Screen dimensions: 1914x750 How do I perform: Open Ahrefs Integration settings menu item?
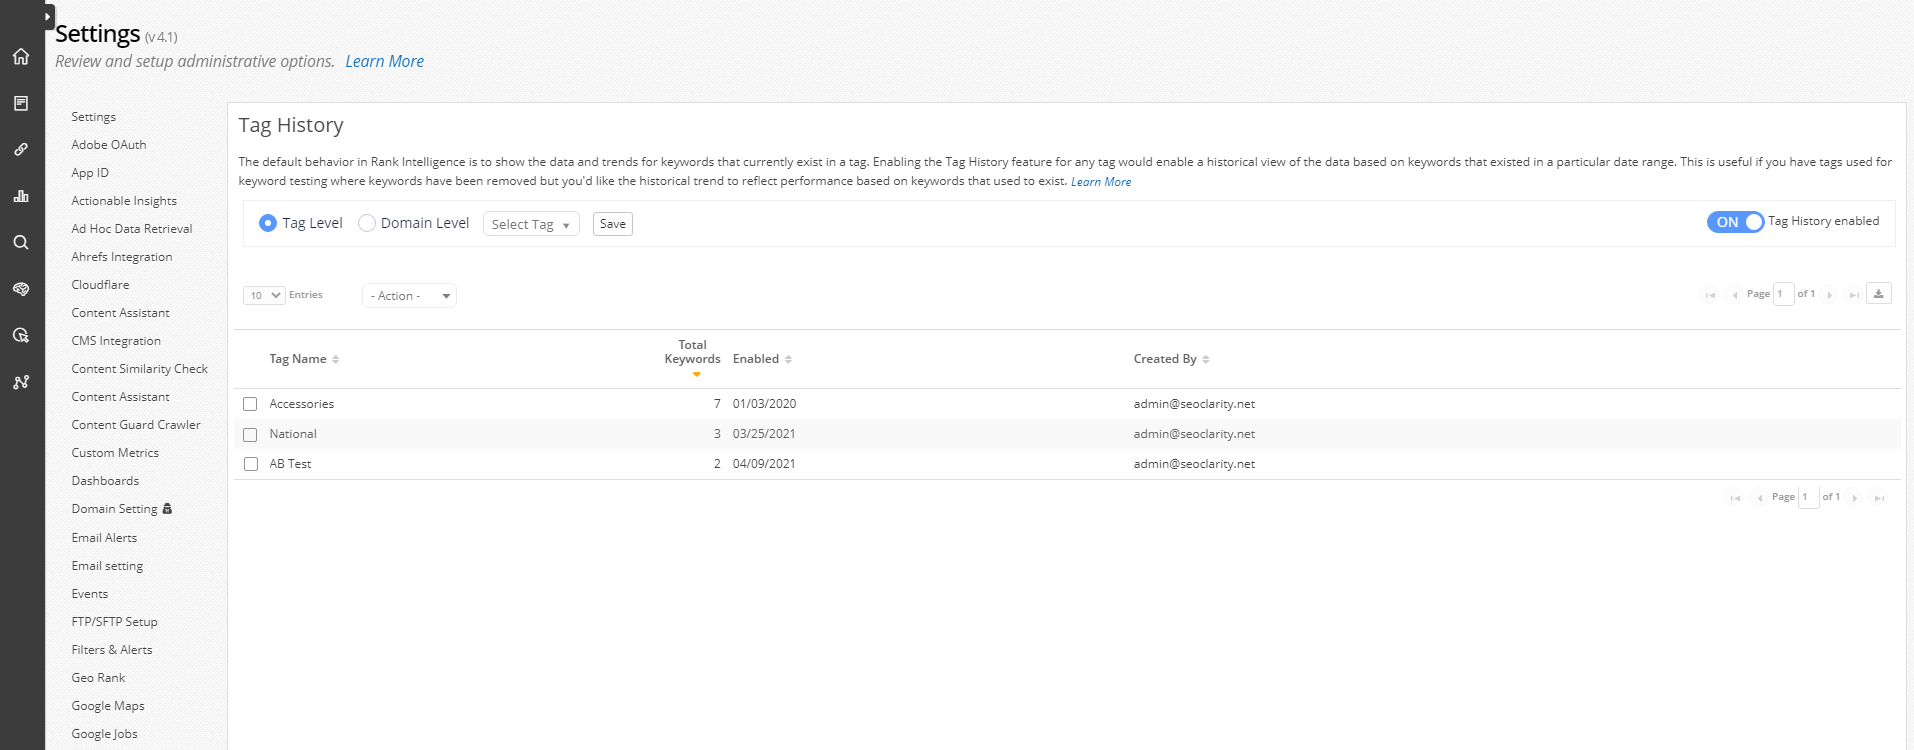coord(122,257)
